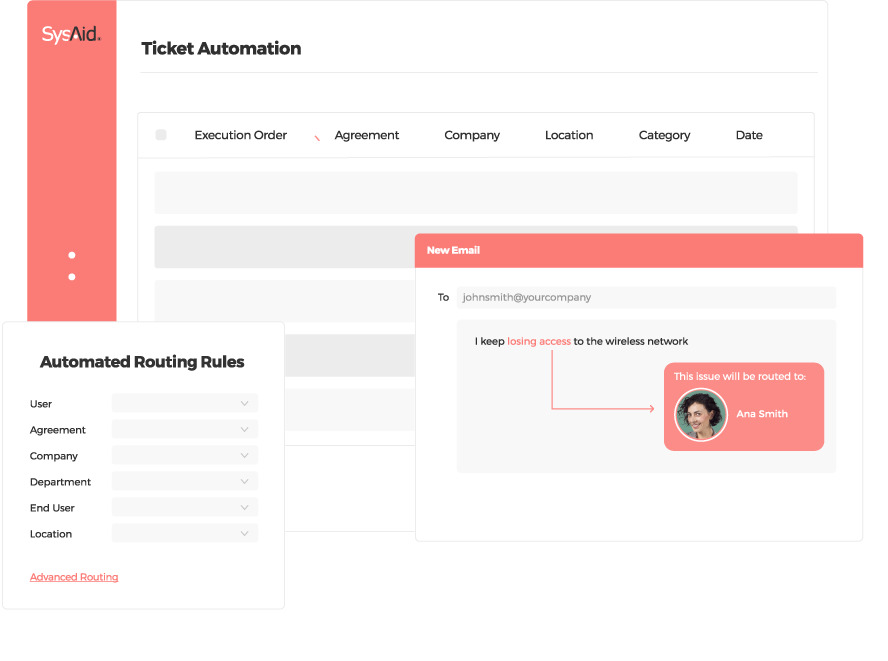The width and height of the screenshot is (888, 661).
Task: Sort by Execution Order column
Action: click(x=241, y=135)
